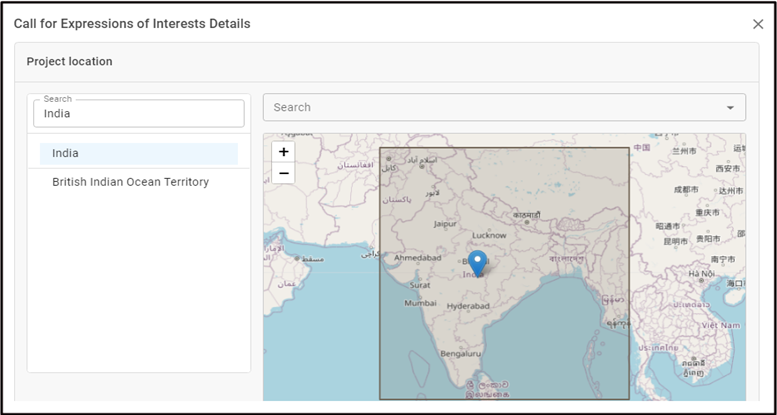Select British Indian Ocean Territory result
Viewport: 777px width, 415px height.
[130, 182]
